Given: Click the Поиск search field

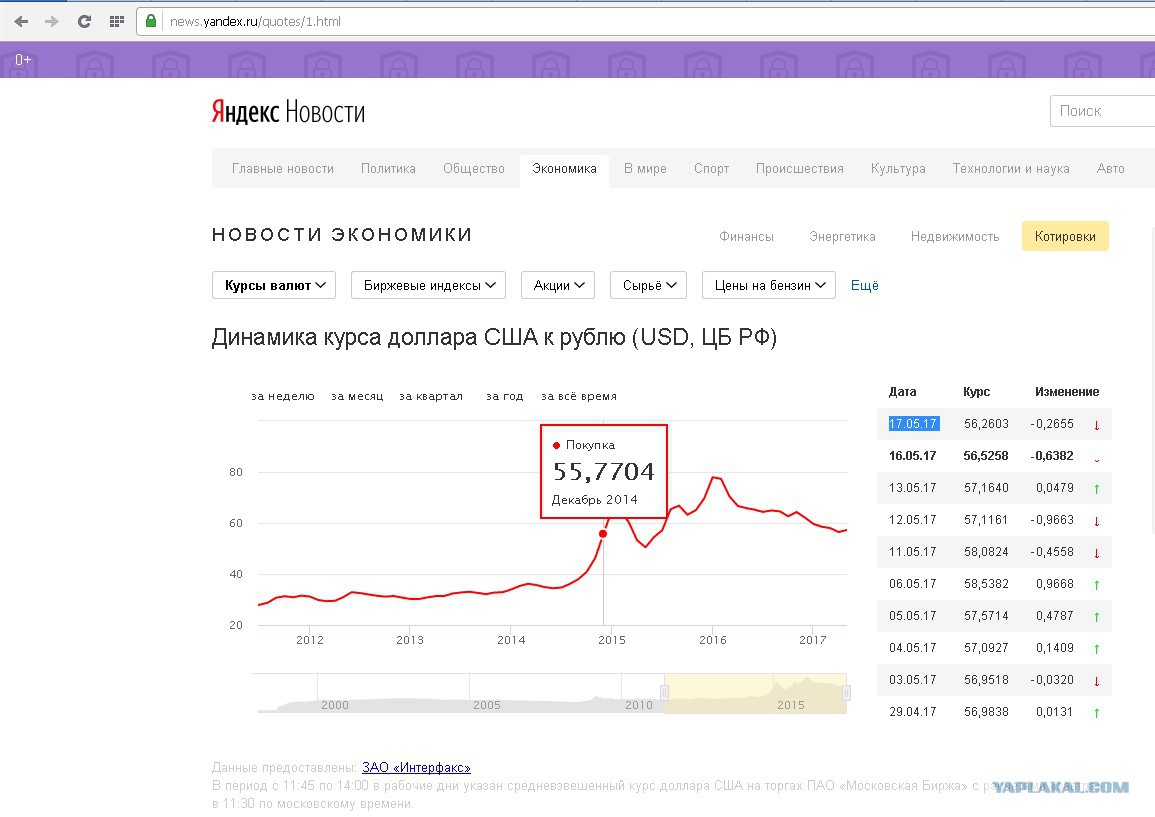Looking at the screenshot, I should click(x=1102, y=111).
